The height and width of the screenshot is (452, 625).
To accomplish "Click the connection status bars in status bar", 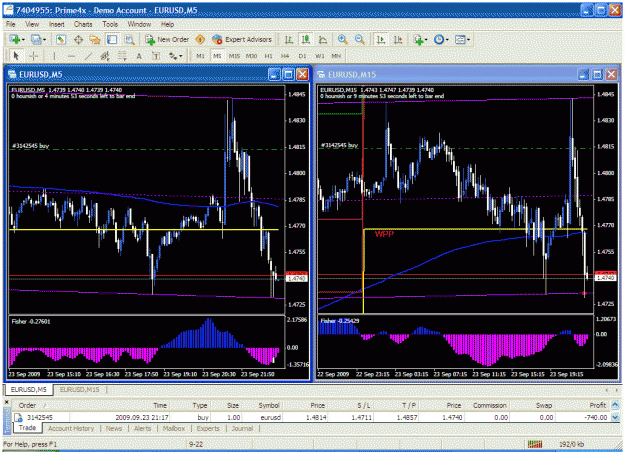I will (x=535, y=444).
